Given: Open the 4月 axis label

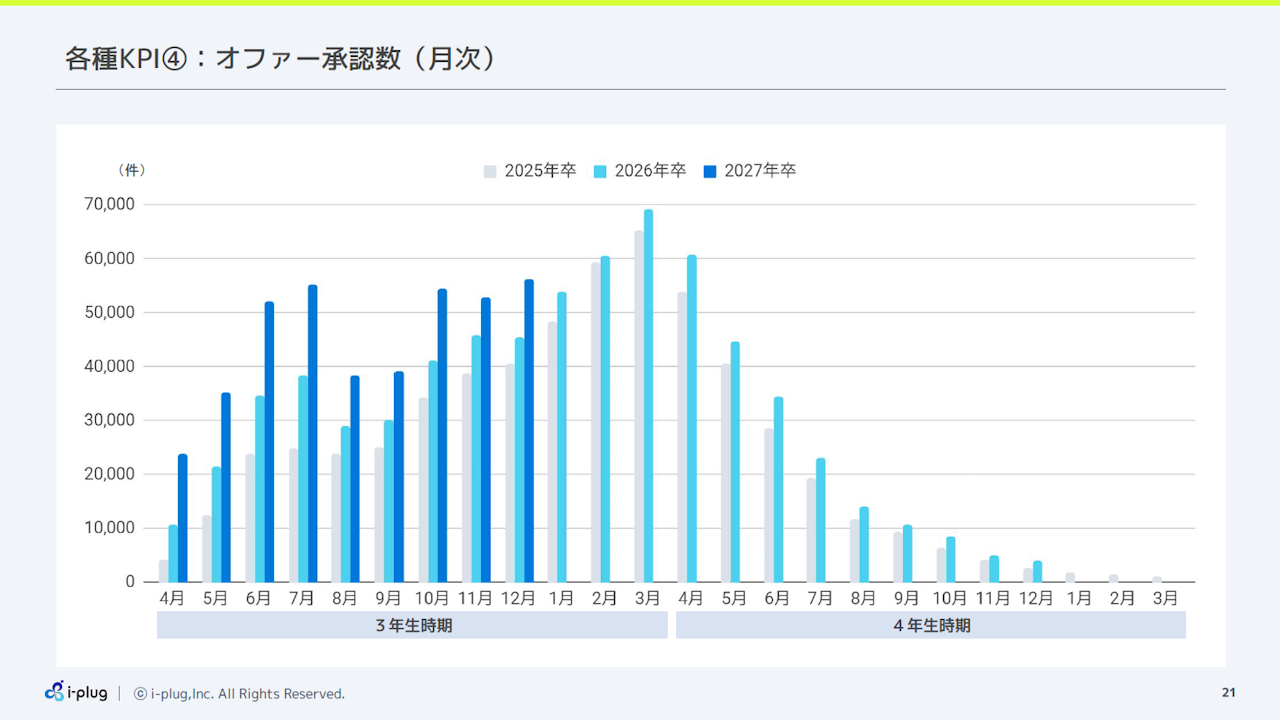Looking at the screenshot, I should [172, 597].
